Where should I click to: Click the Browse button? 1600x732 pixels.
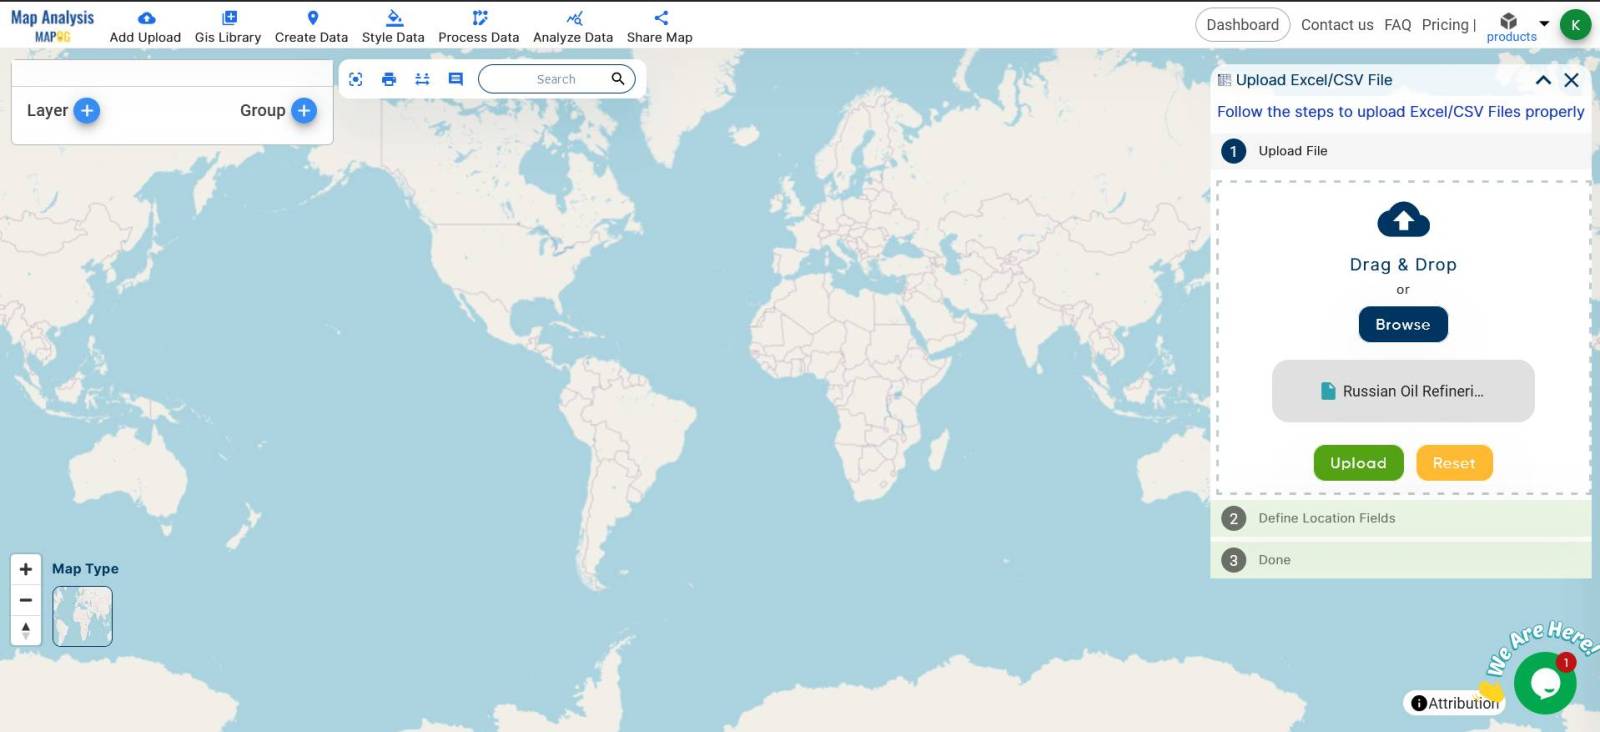pyautogui.click(x=1402, y=324)
